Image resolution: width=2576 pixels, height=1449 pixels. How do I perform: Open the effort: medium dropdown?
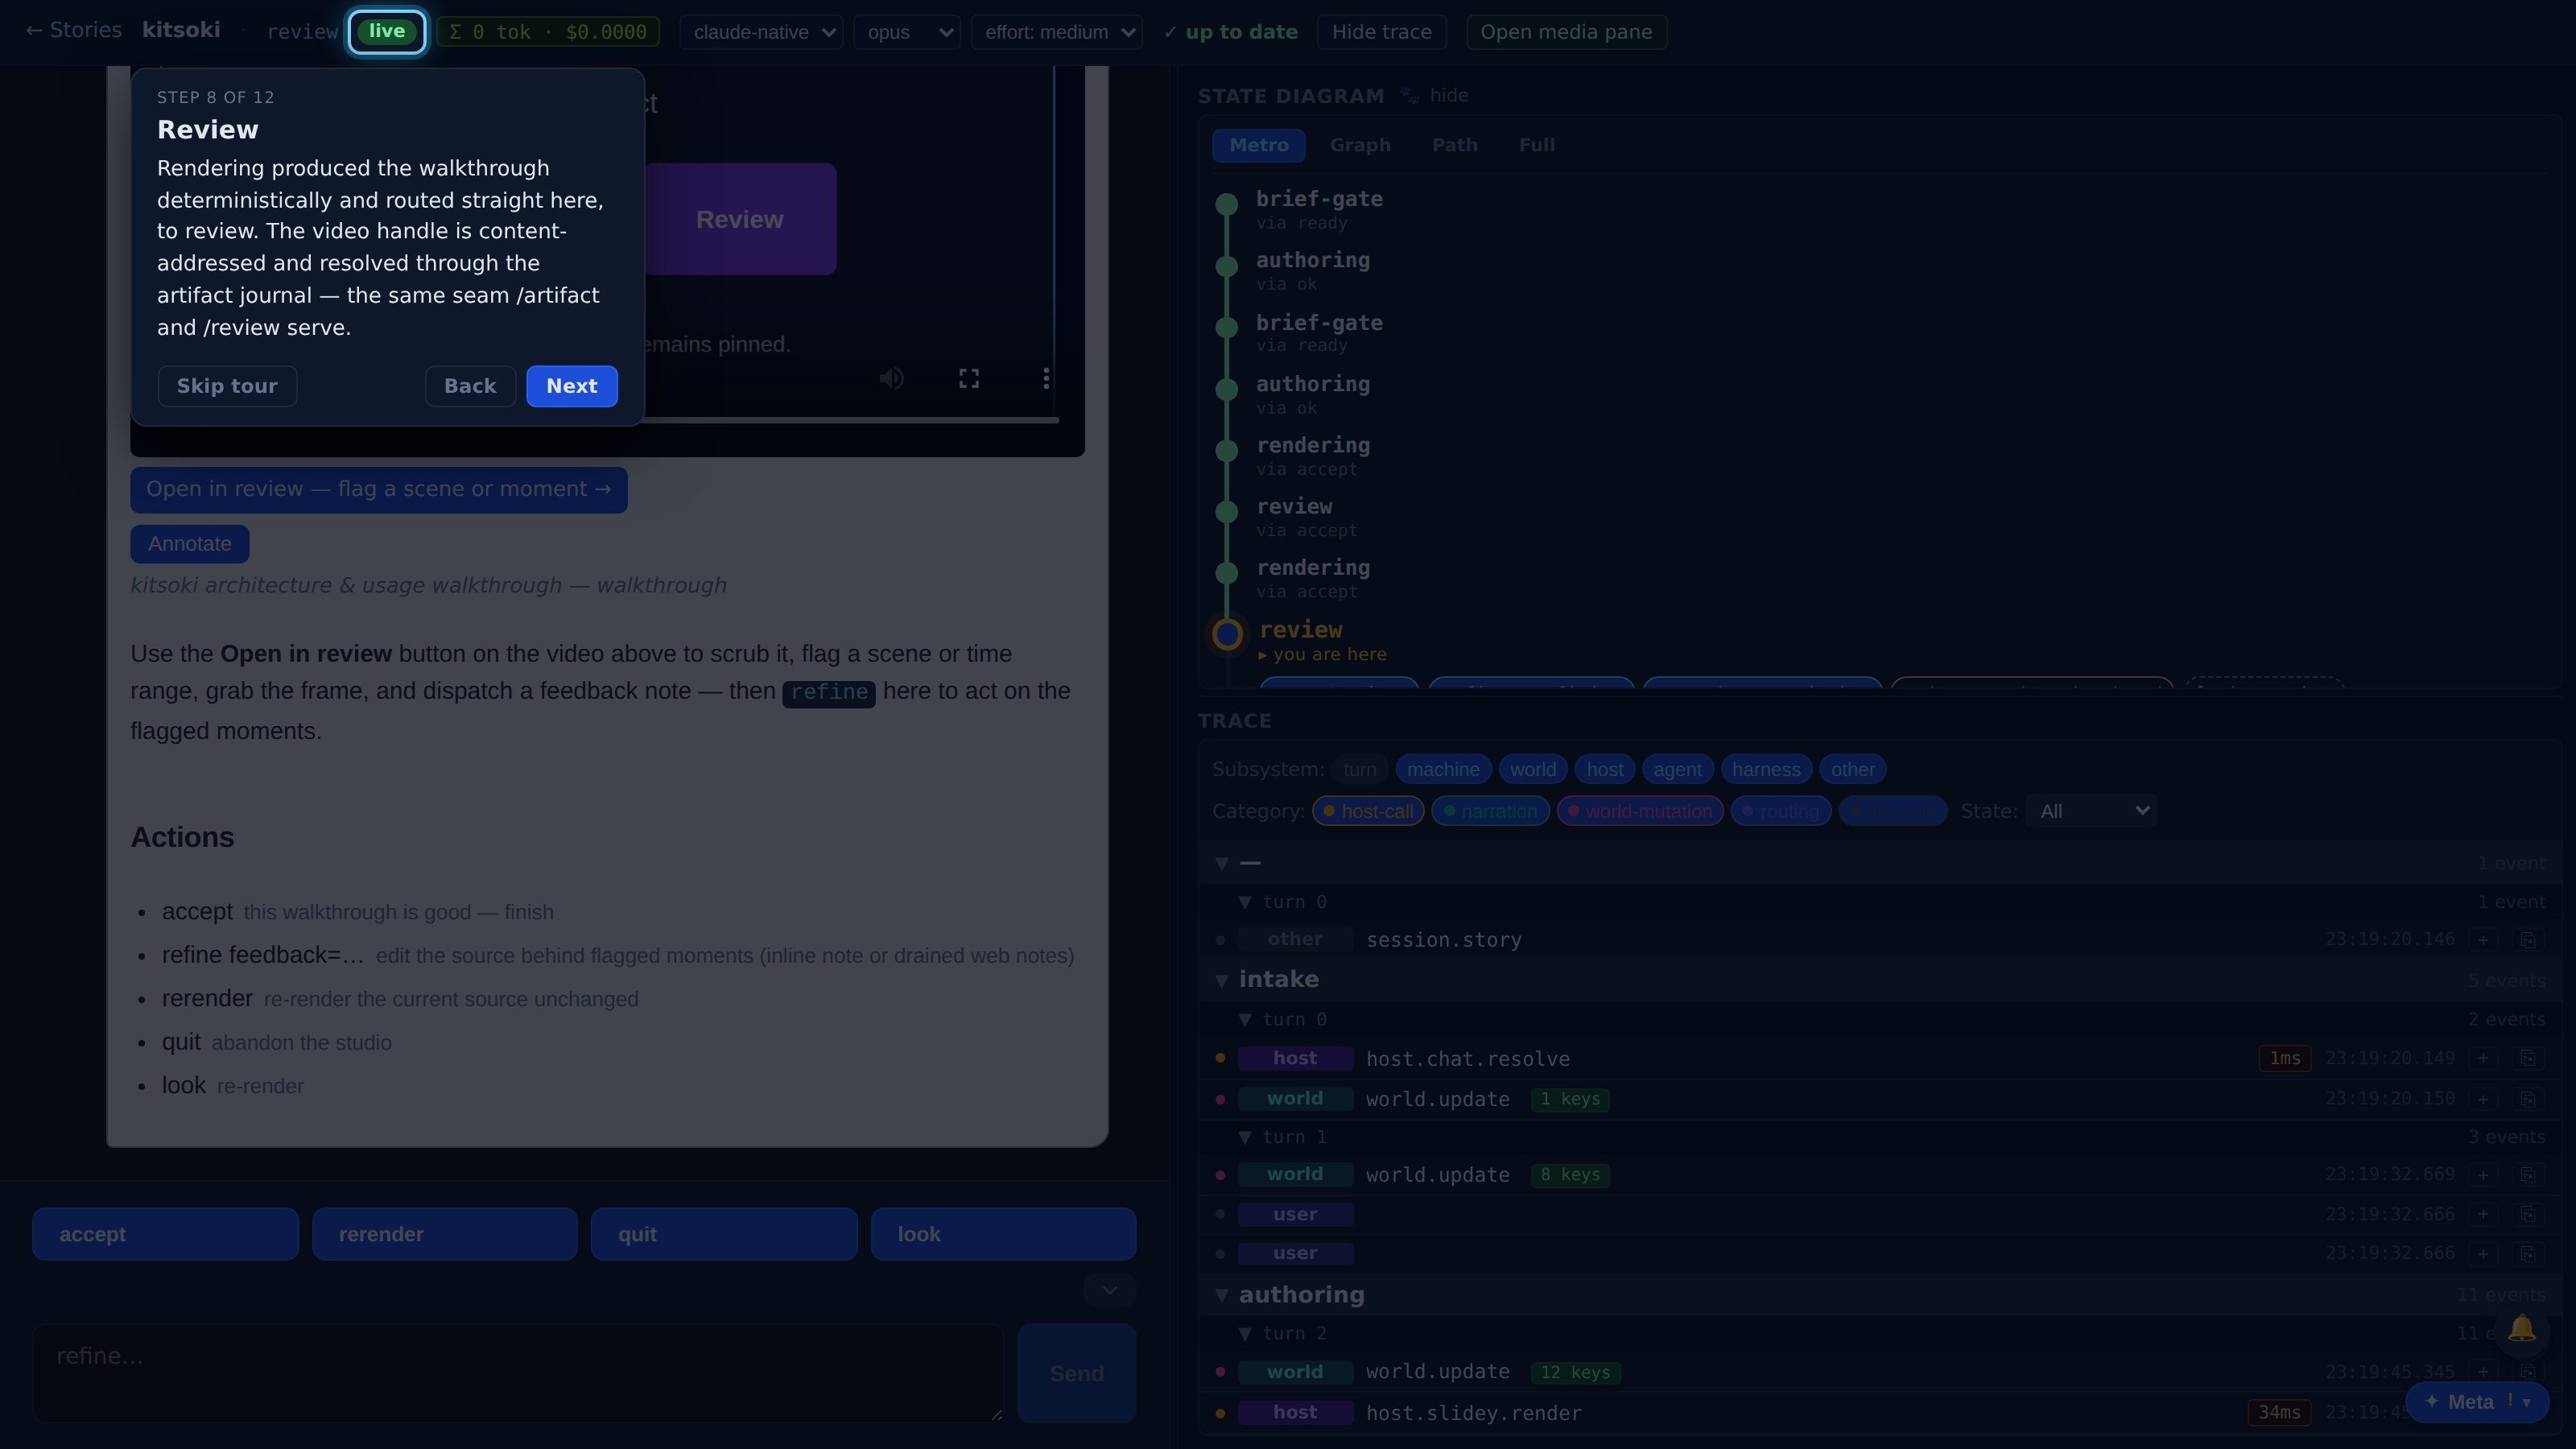click(1056, 32)
